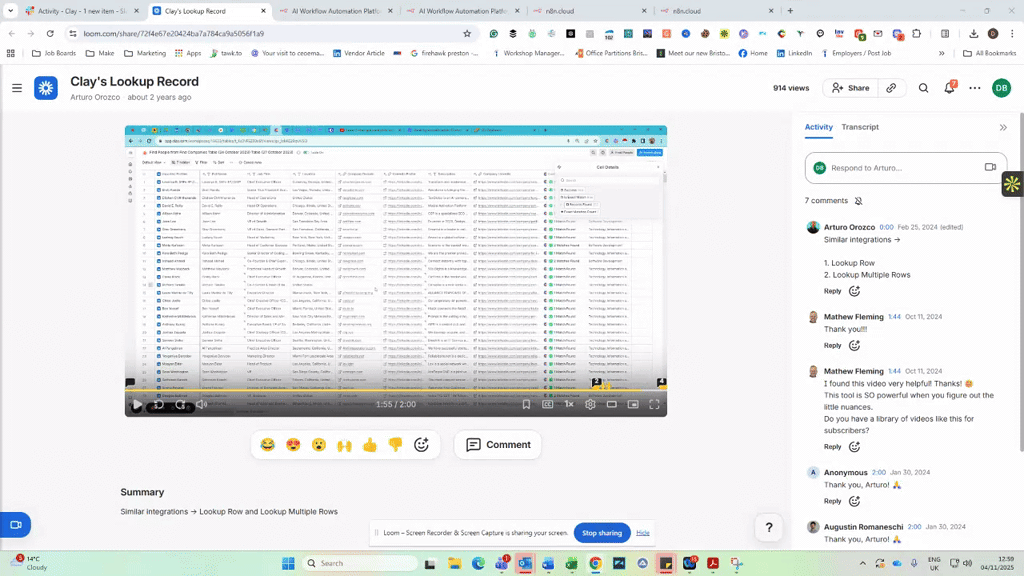Viewport: 1024px width, 576px height.
Task: Toggle closed captions on the video
Action: 547,404
